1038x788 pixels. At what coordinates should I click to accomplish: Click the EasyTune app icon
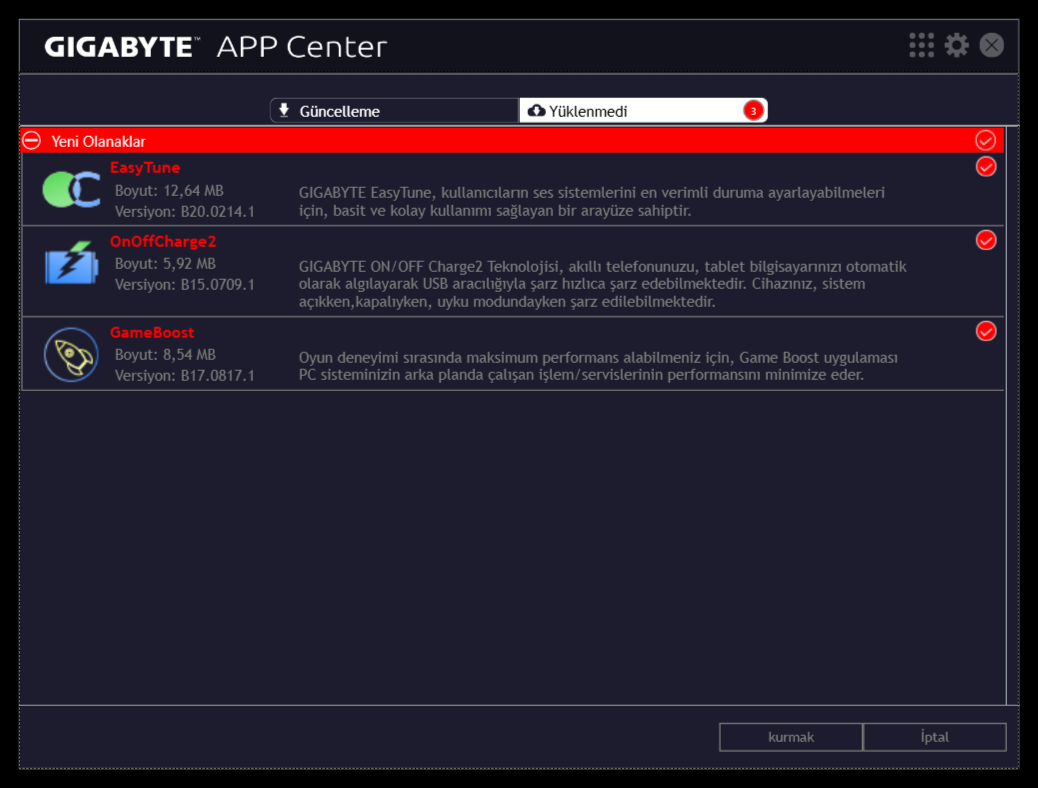[71, 190]
